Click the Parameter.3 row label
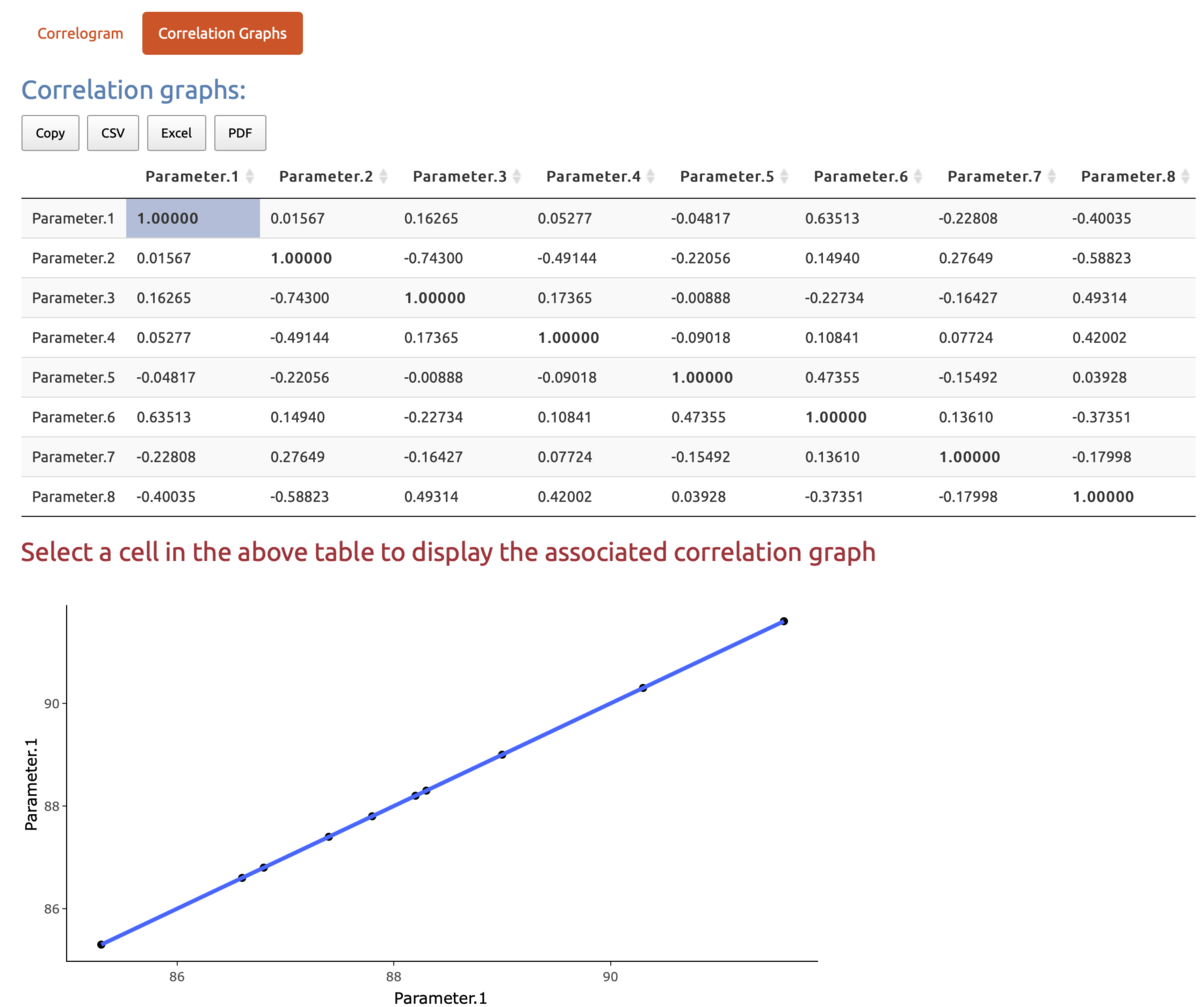Screen dimensions: 1200x1007 (x=74, y=298)
